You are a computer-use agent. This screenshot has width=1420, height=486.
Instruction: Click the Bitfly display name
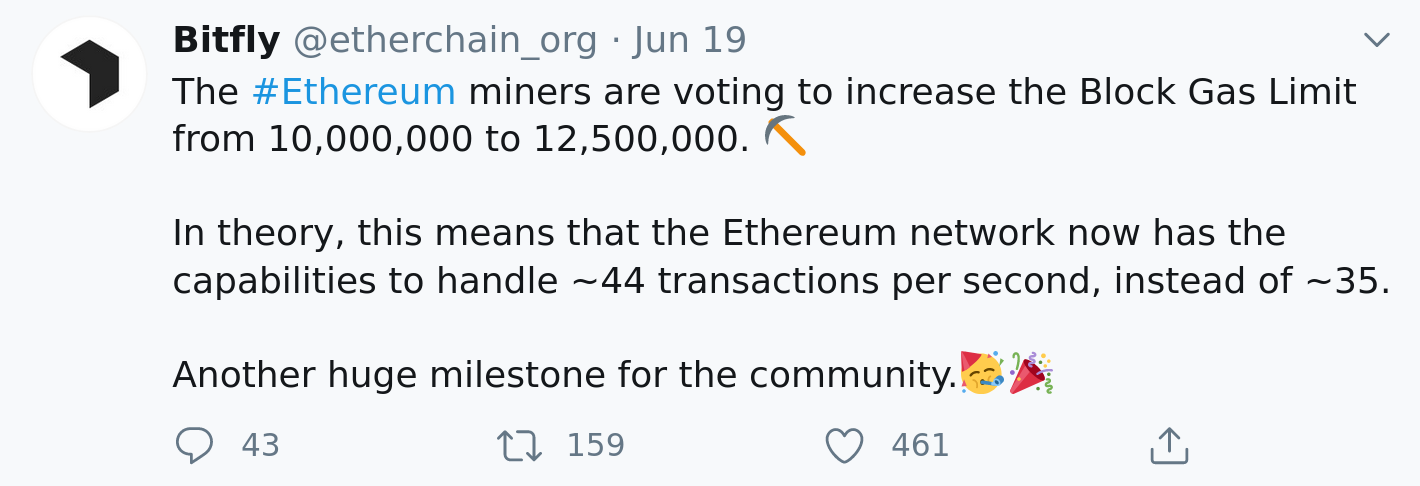coord(226,41)
